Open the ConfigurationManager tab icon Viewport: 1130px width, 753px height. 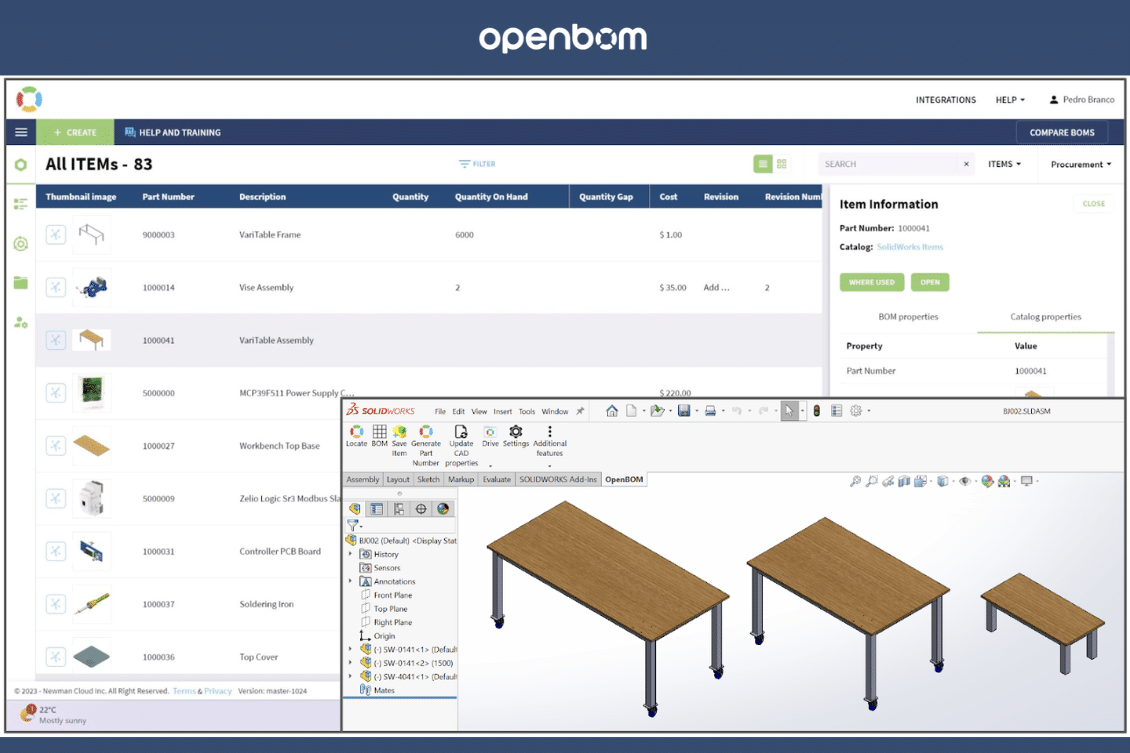[x=399, y=509]
